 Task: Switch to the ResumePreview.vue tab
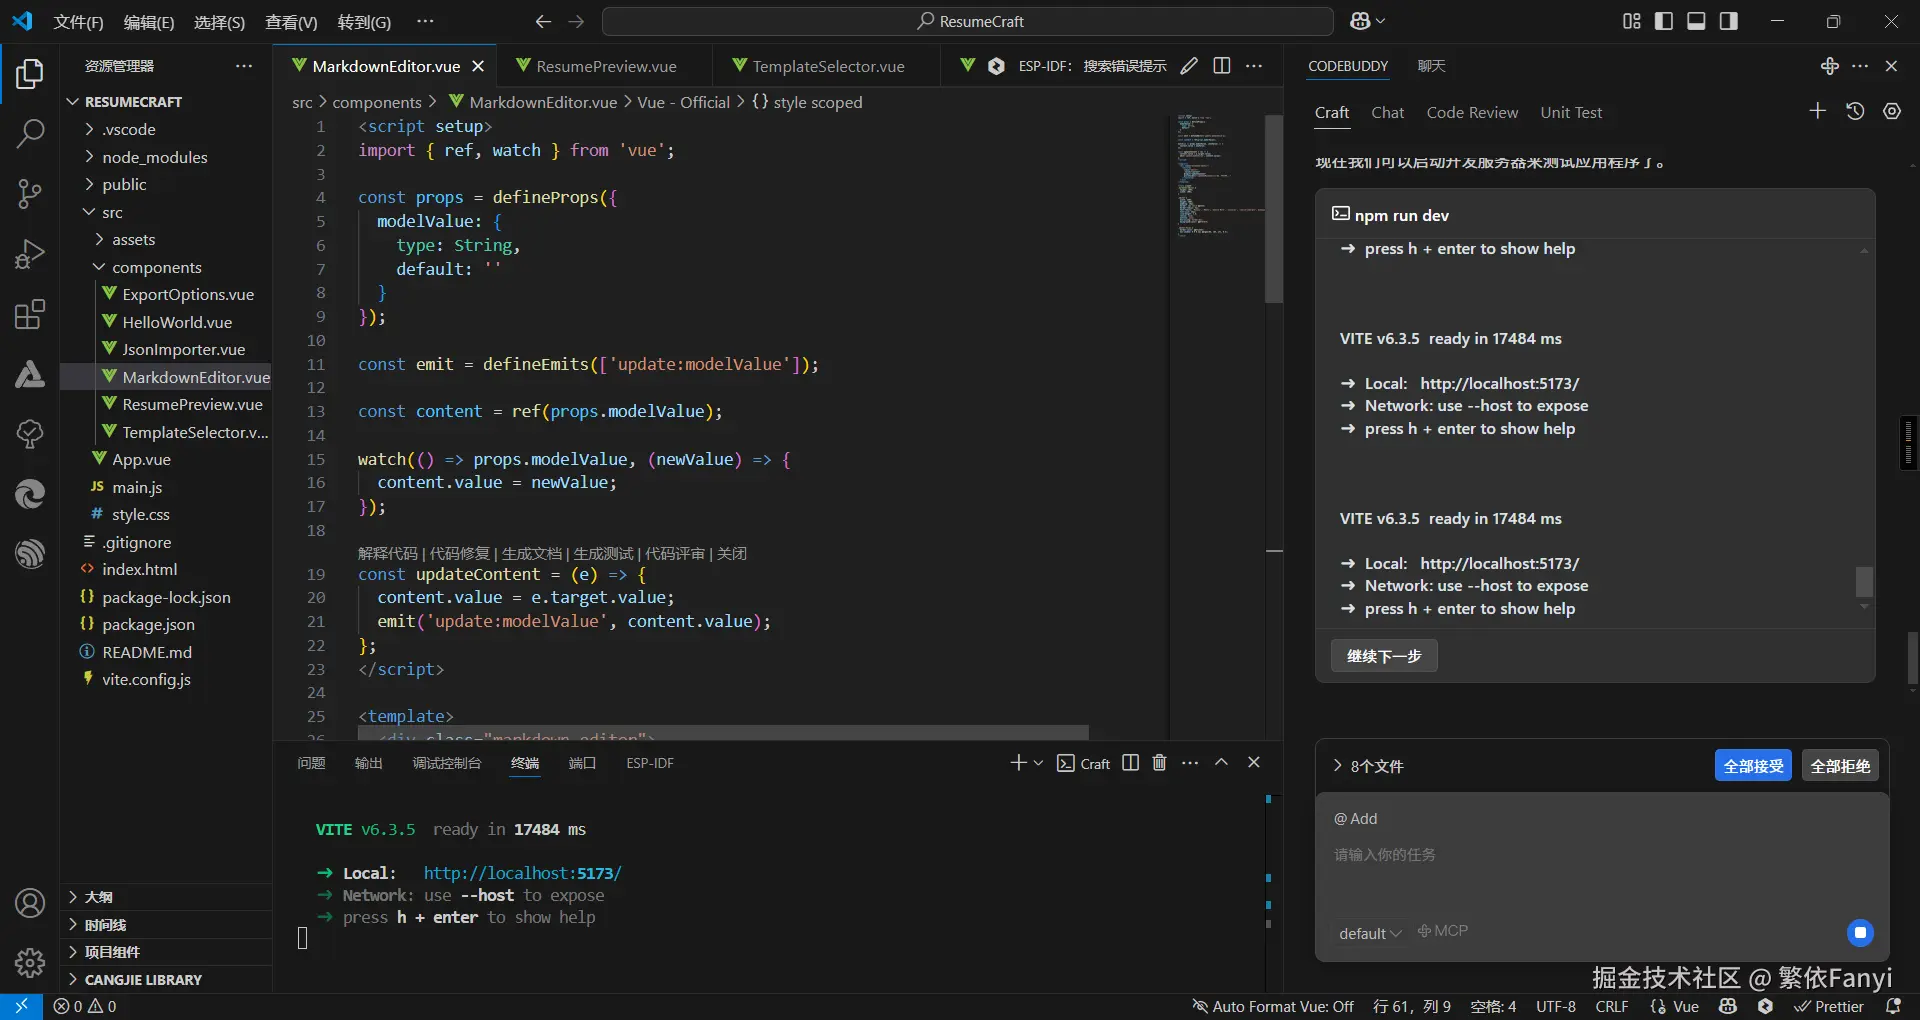pos(606,66)
